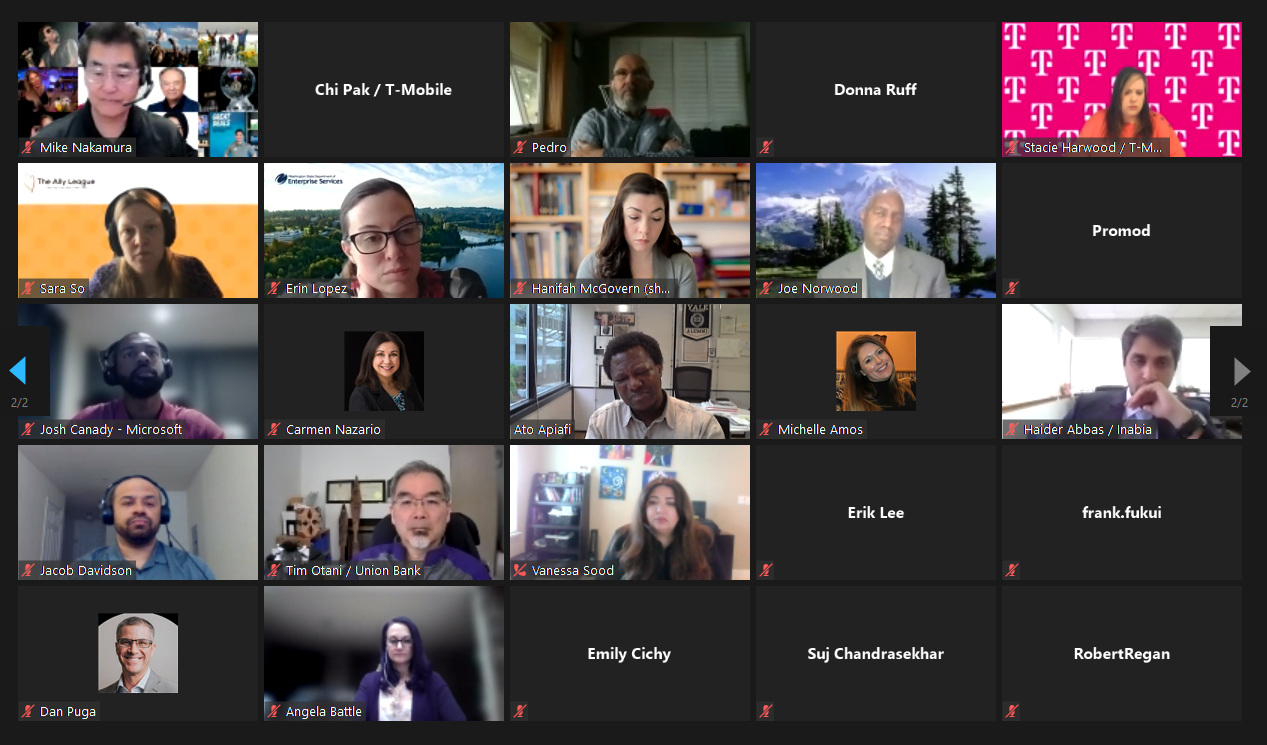Click muted mic icon next to Erin Lopez
The image size is (1267, 745).
(274, 288)
